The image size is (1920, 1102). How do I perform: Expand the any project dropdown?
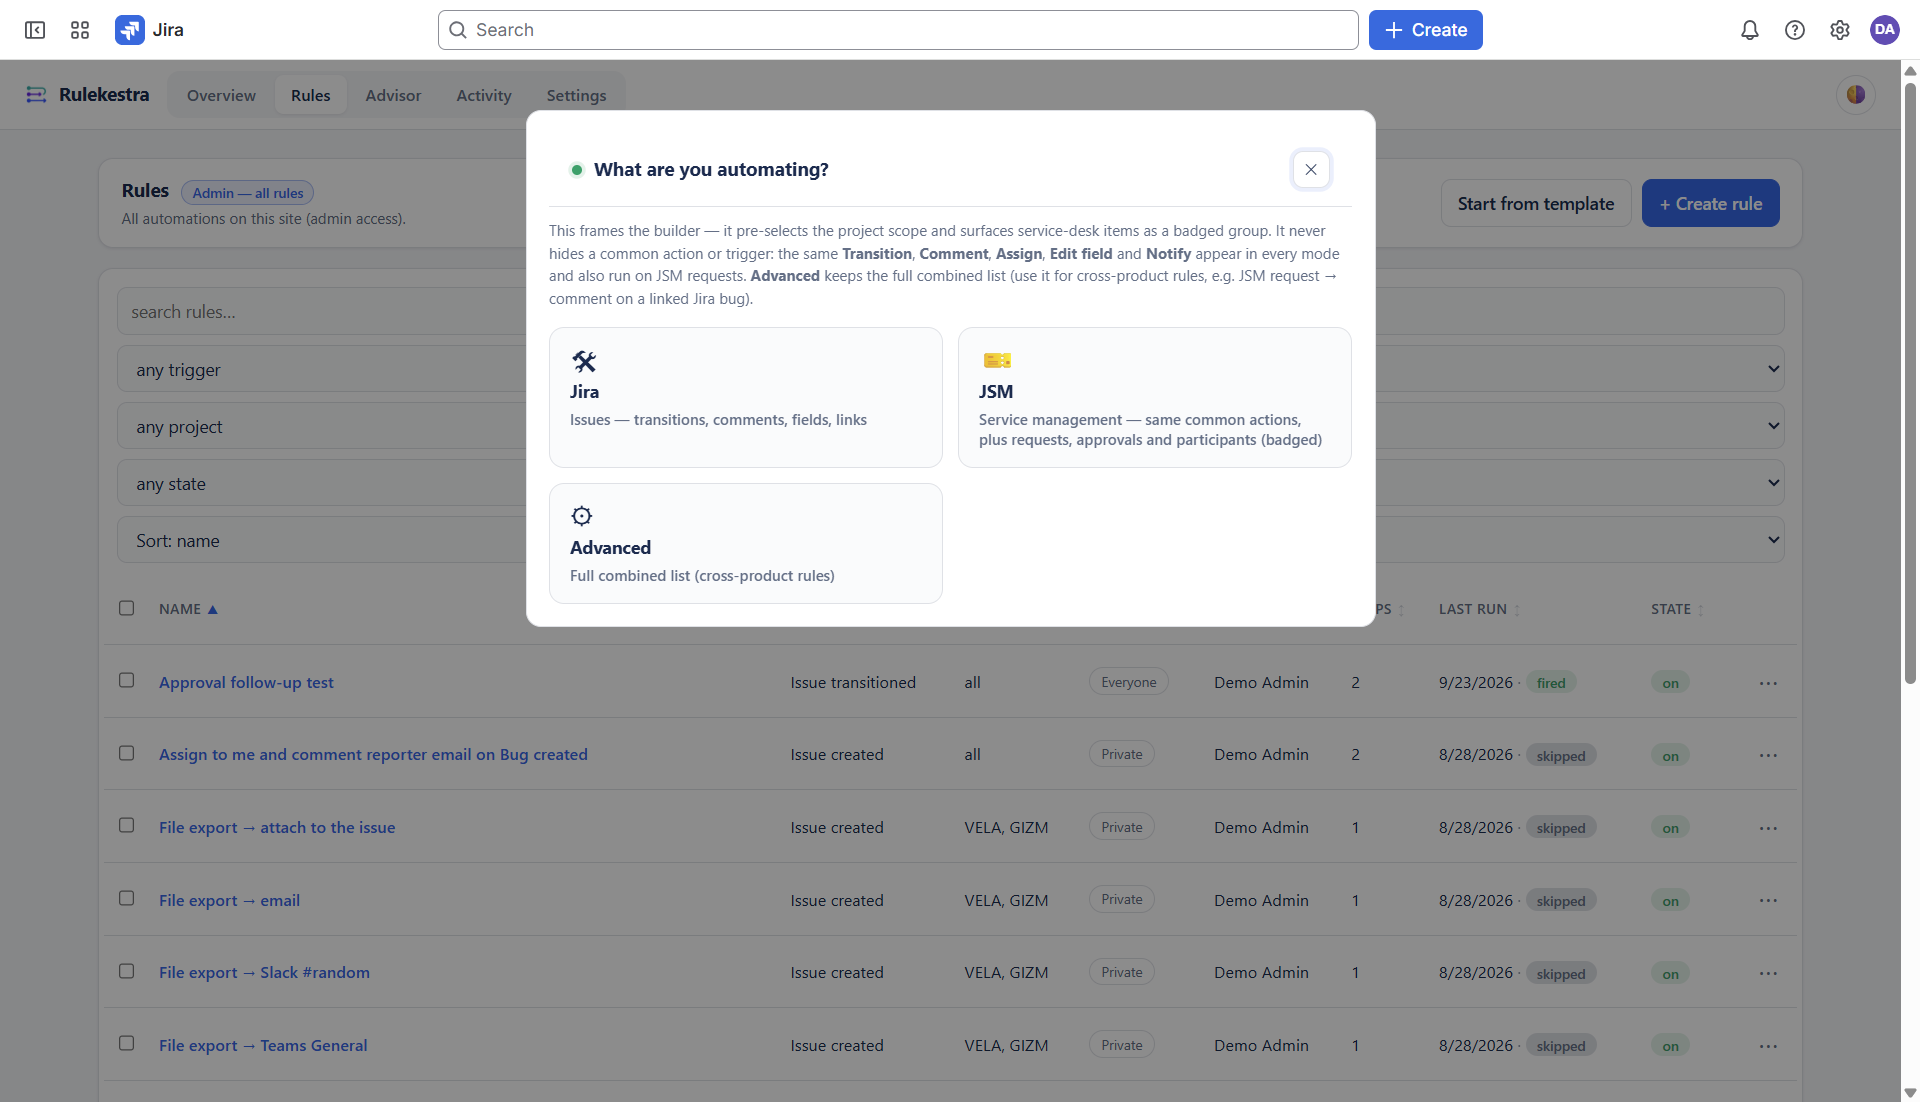pyautogui.click(x=950, y=426)
